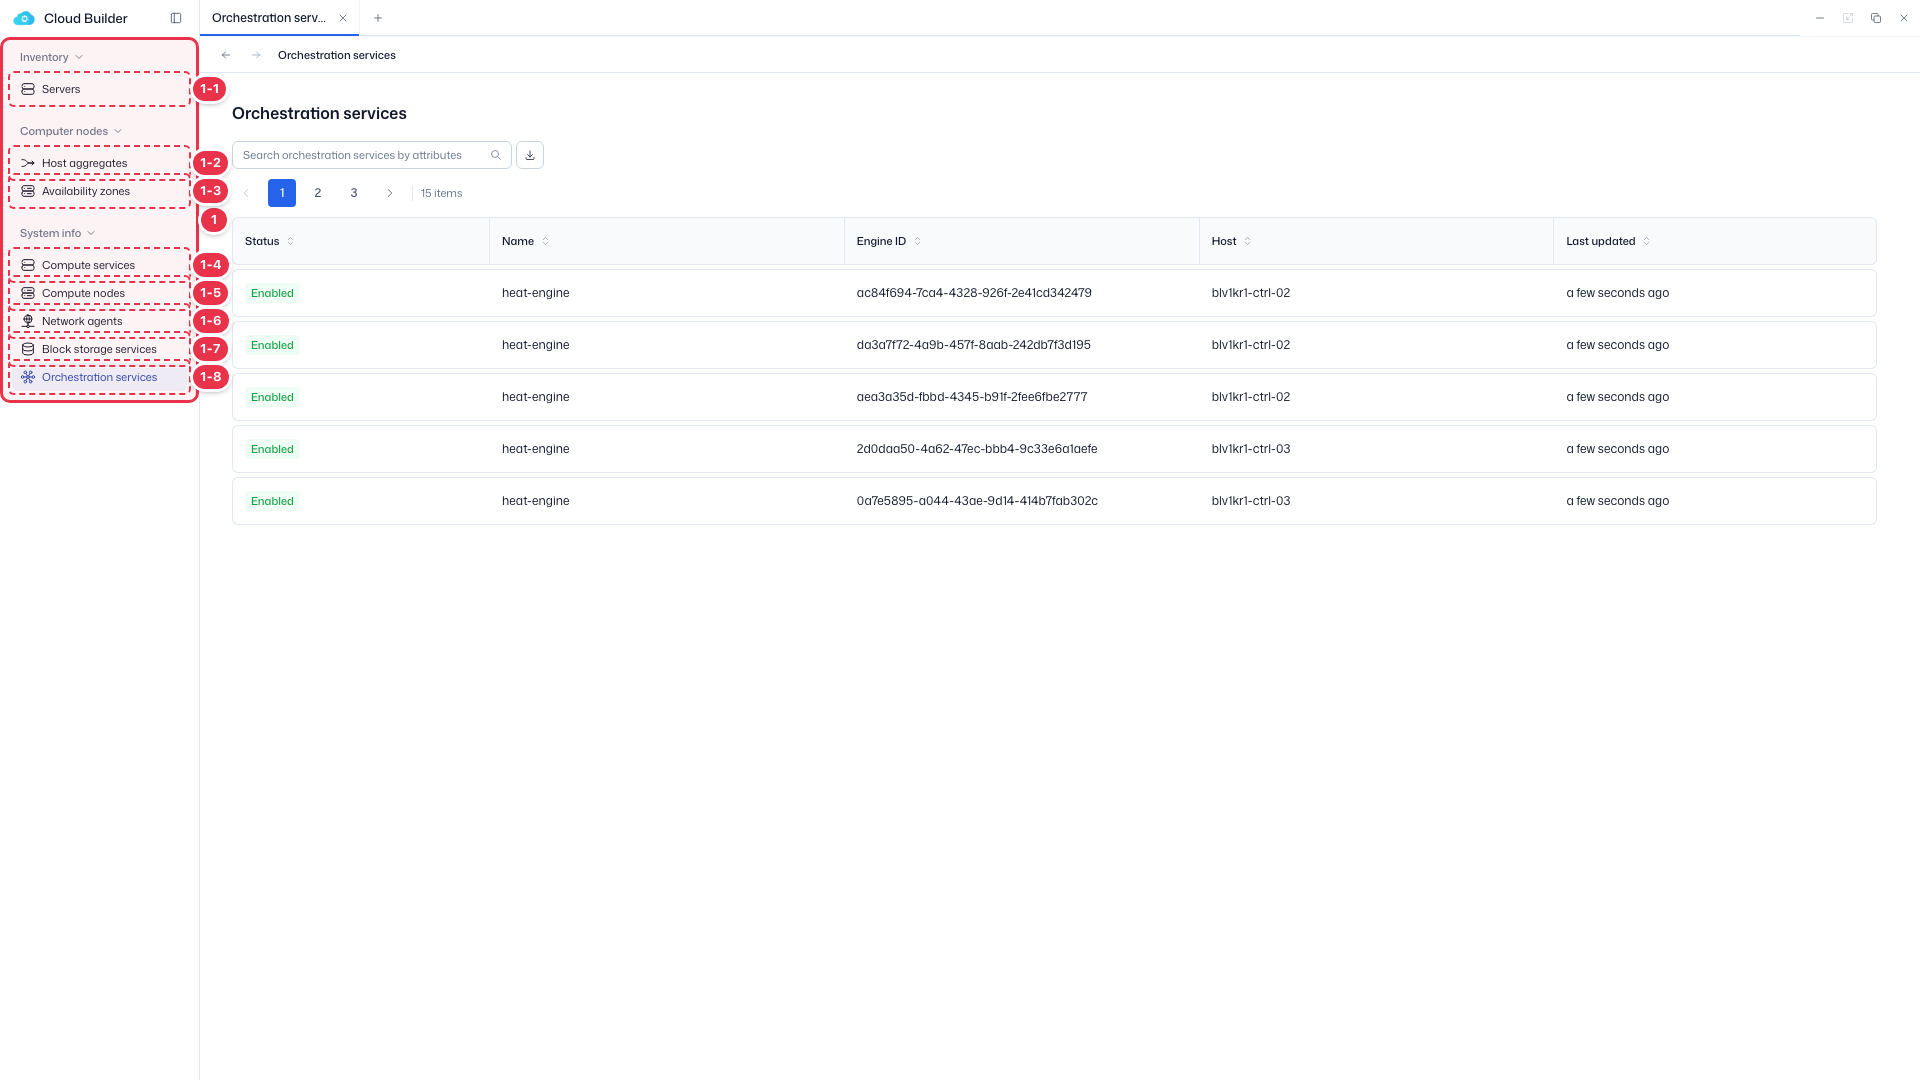Click the search magnifier icon
Image resolution: width=1920 pixels, height=1080 pixels.
tap(496, 155)
